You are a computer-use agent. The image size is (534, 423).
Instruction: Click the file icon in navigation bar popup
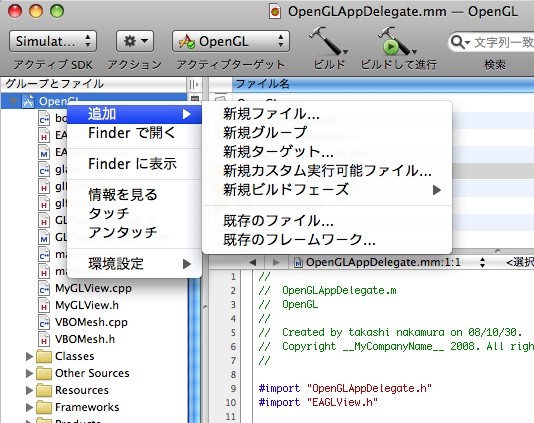click(x=298, y=262)
